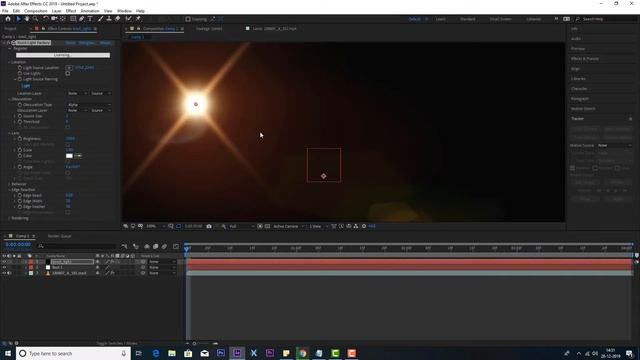The height and width of the screenshot is (360, 640).
Task: Open the Window menu
Action: click(x=124, y=11)
